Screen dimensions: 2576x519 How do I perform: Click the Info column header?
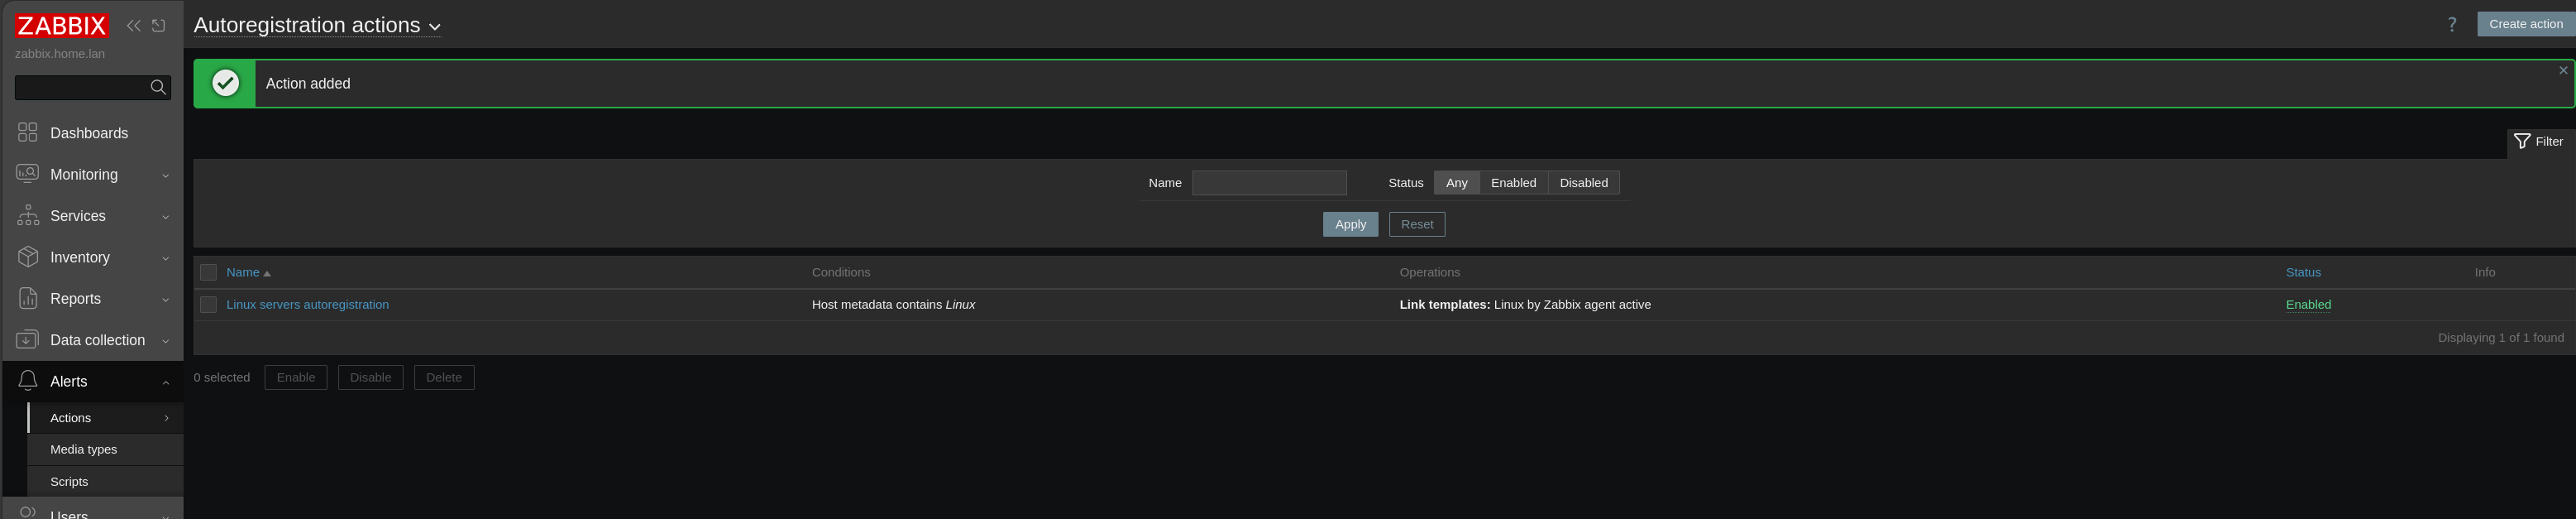(2485, 272)
